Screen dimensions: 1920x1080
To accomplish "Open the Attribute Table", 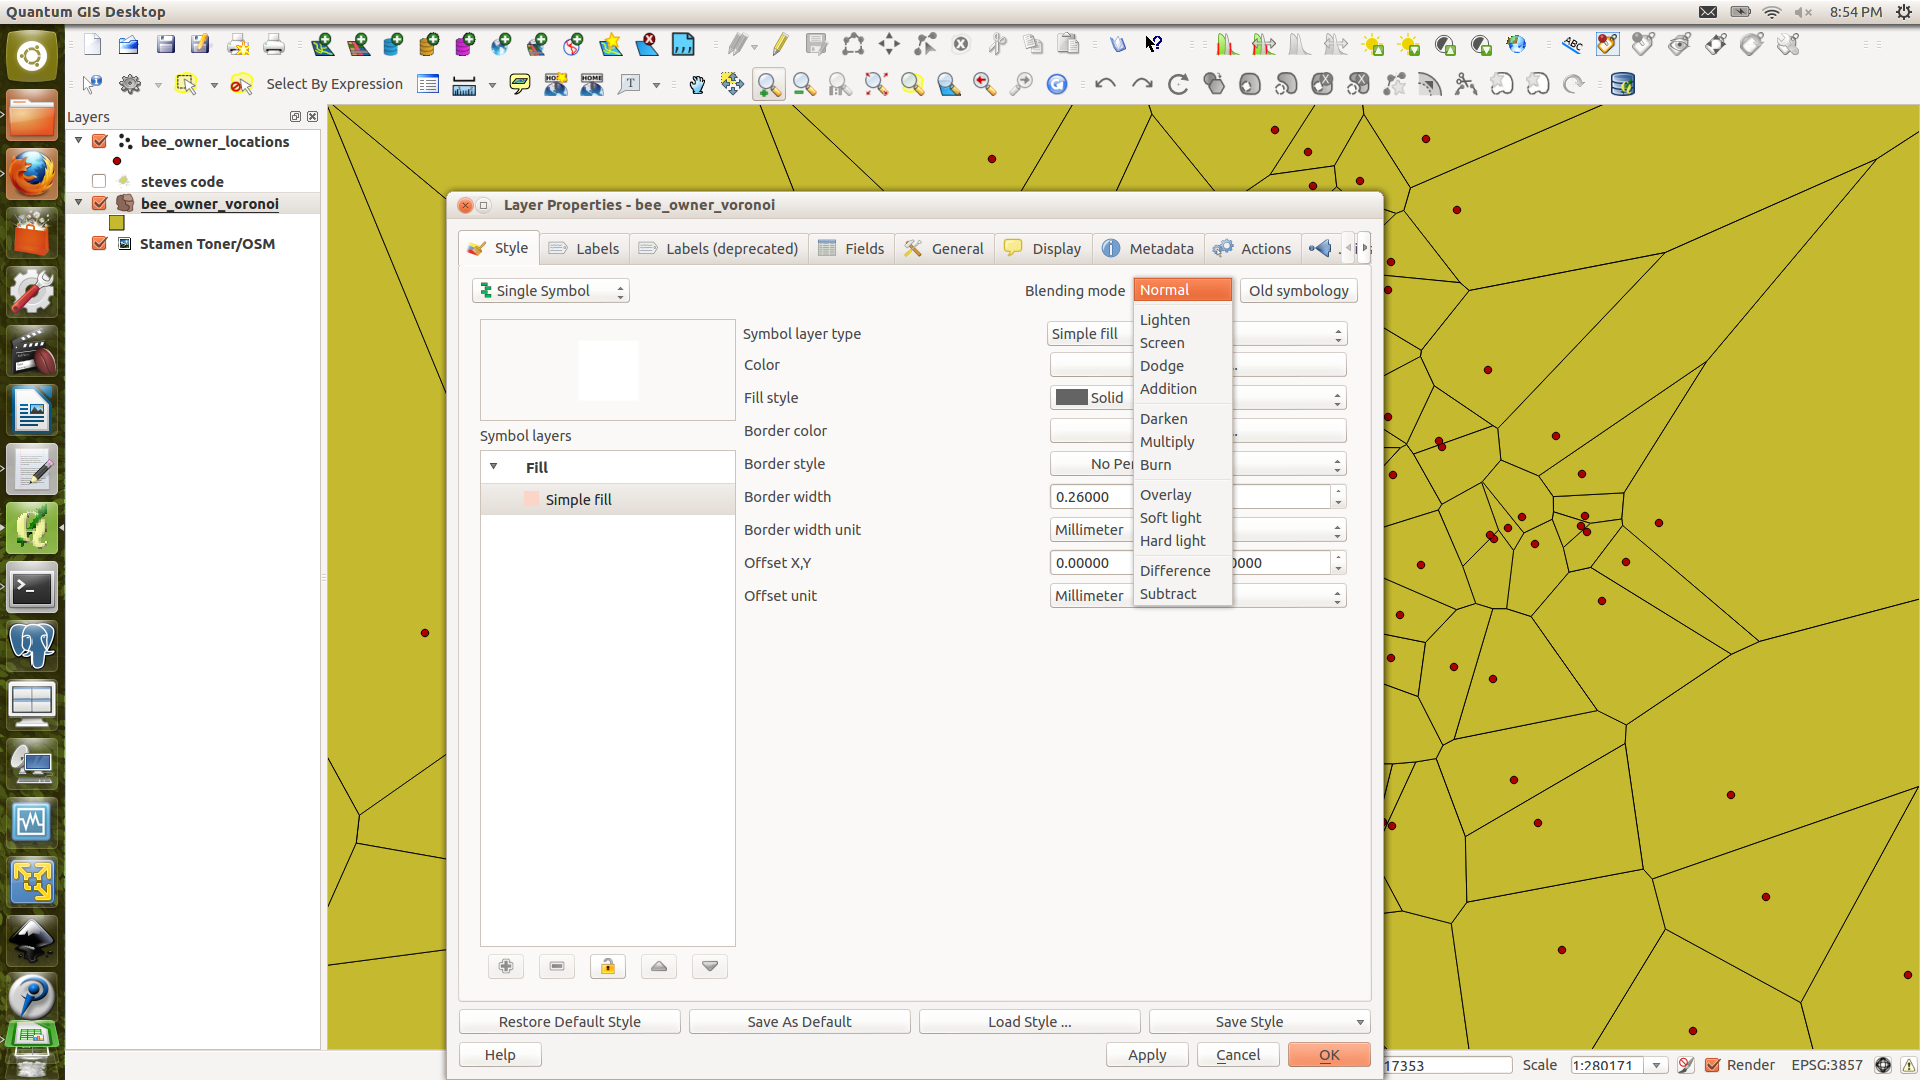I will click(x=428, y=84).
